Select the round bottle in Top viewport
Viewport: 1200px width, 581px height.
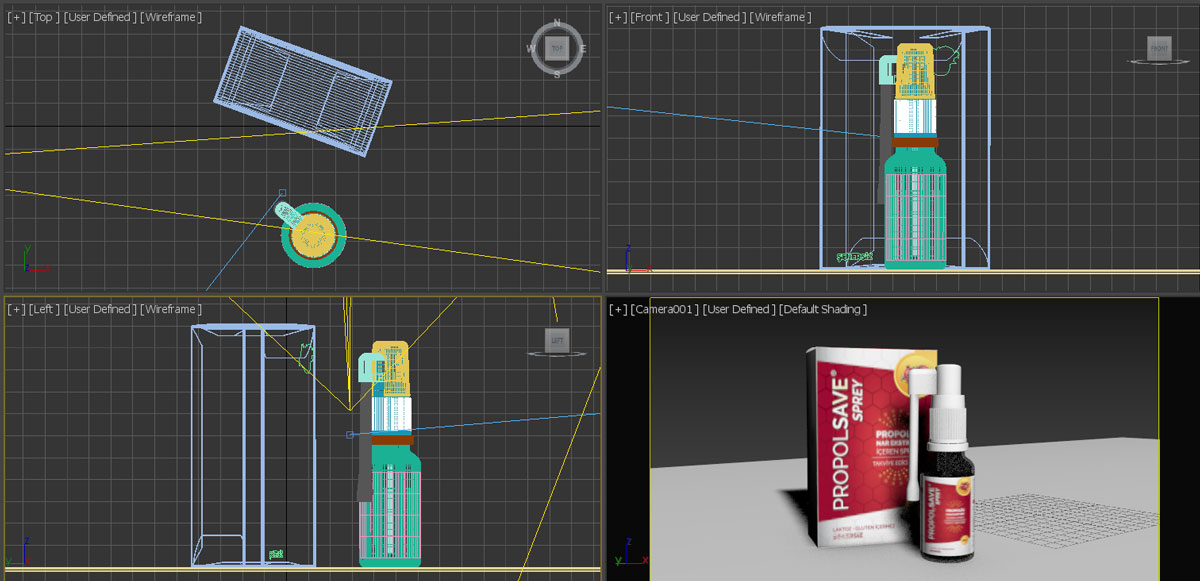tap(313, 236)
